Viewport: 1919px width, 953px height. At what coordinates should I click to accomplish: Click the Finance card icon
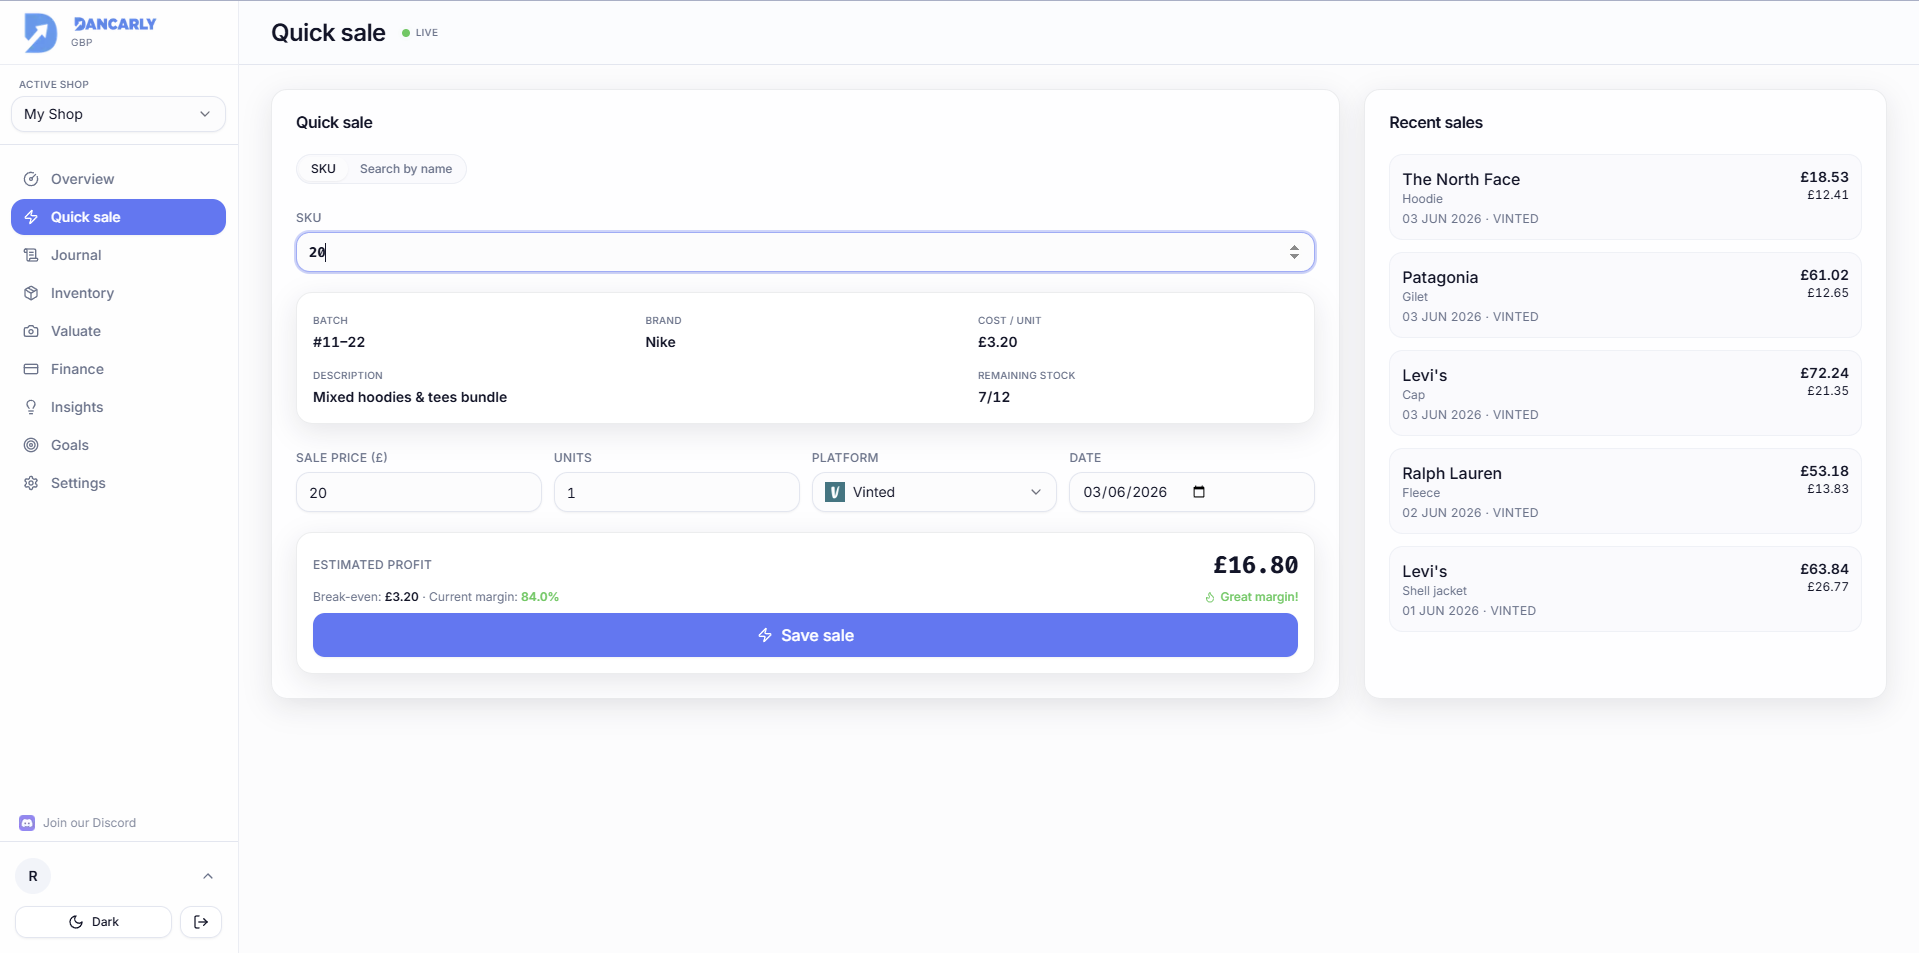point(31,369)
